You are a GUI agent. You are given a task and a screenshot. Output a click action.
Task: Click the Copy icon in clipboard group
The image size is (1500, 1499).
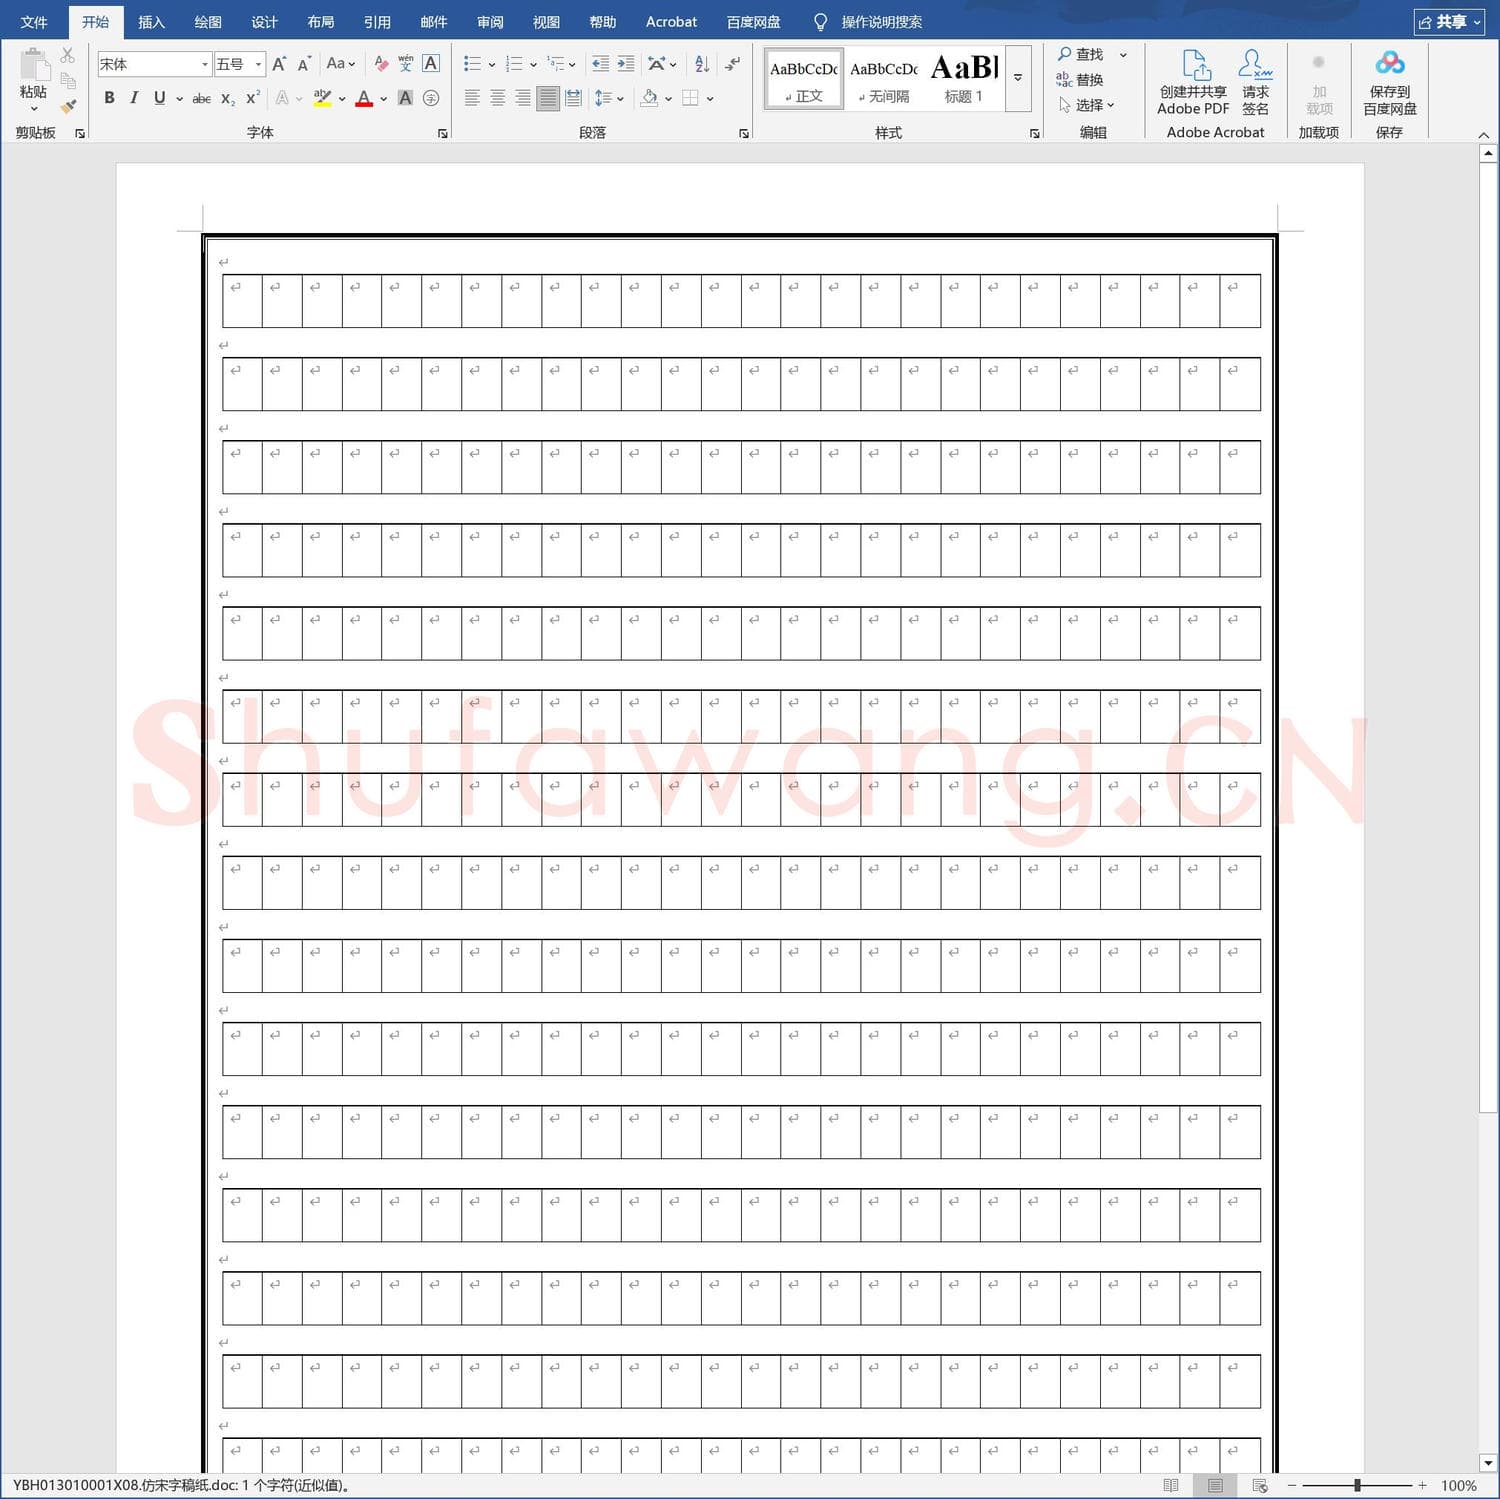click(x=67, y=81)
